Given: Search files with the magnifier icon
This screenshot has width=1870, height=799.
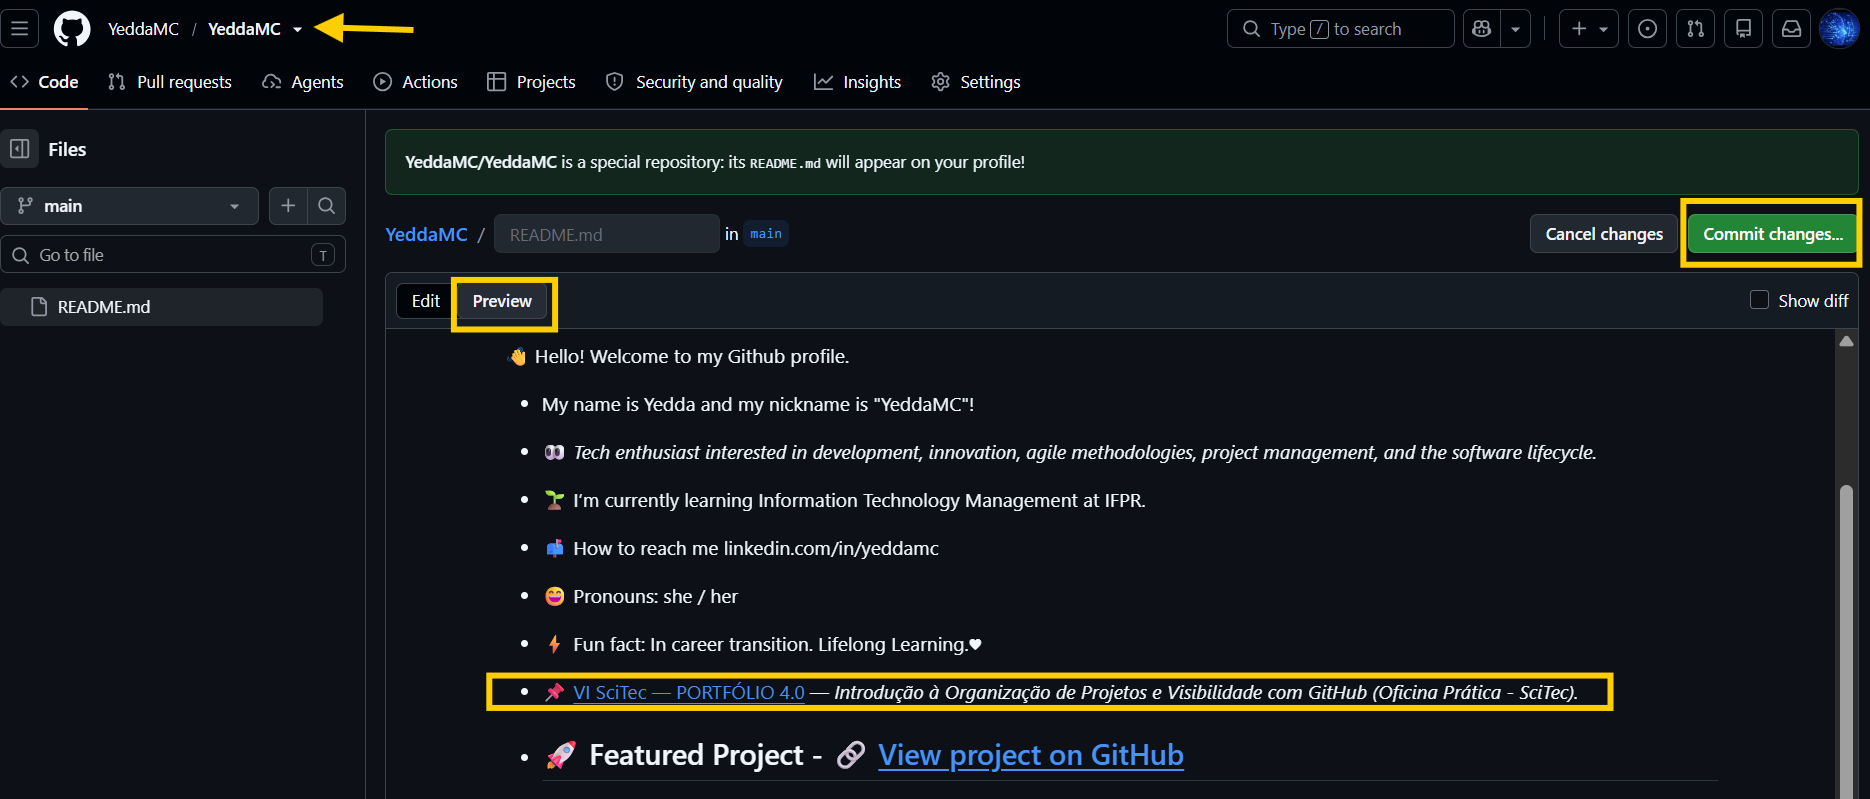Looking at the screenshot, I should click(x=326, y=206).
